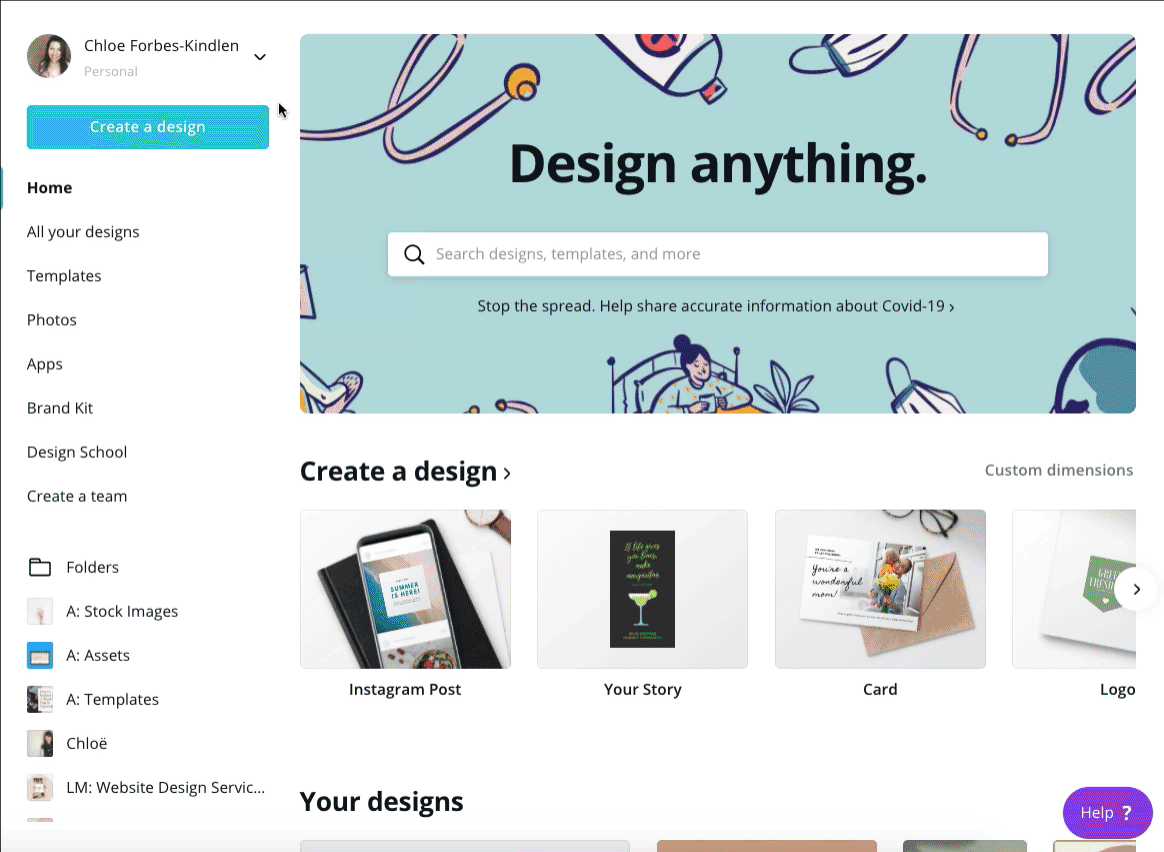1164x852 pixels.
Task: Select Brand Kit in the sidebar
Action: [x=60, y=408]
